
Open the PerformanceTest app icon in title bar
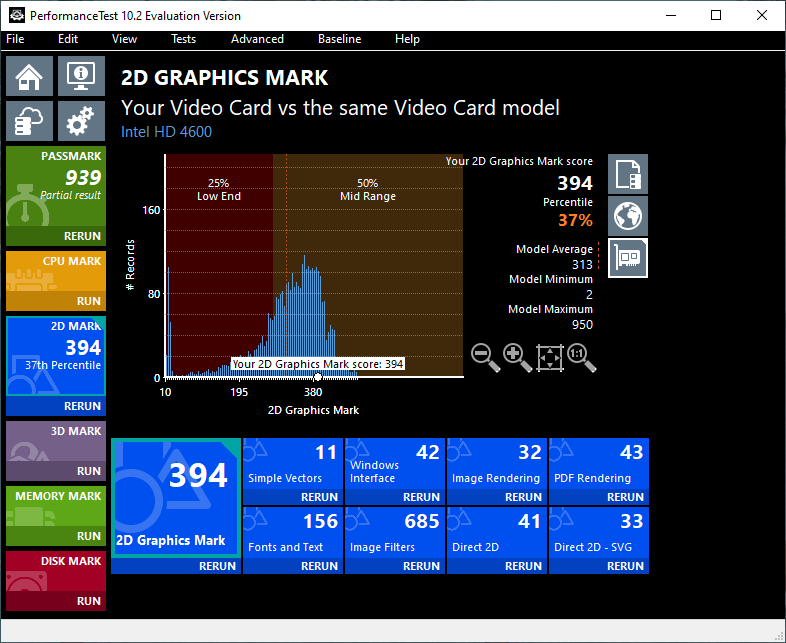click(17, 16)
